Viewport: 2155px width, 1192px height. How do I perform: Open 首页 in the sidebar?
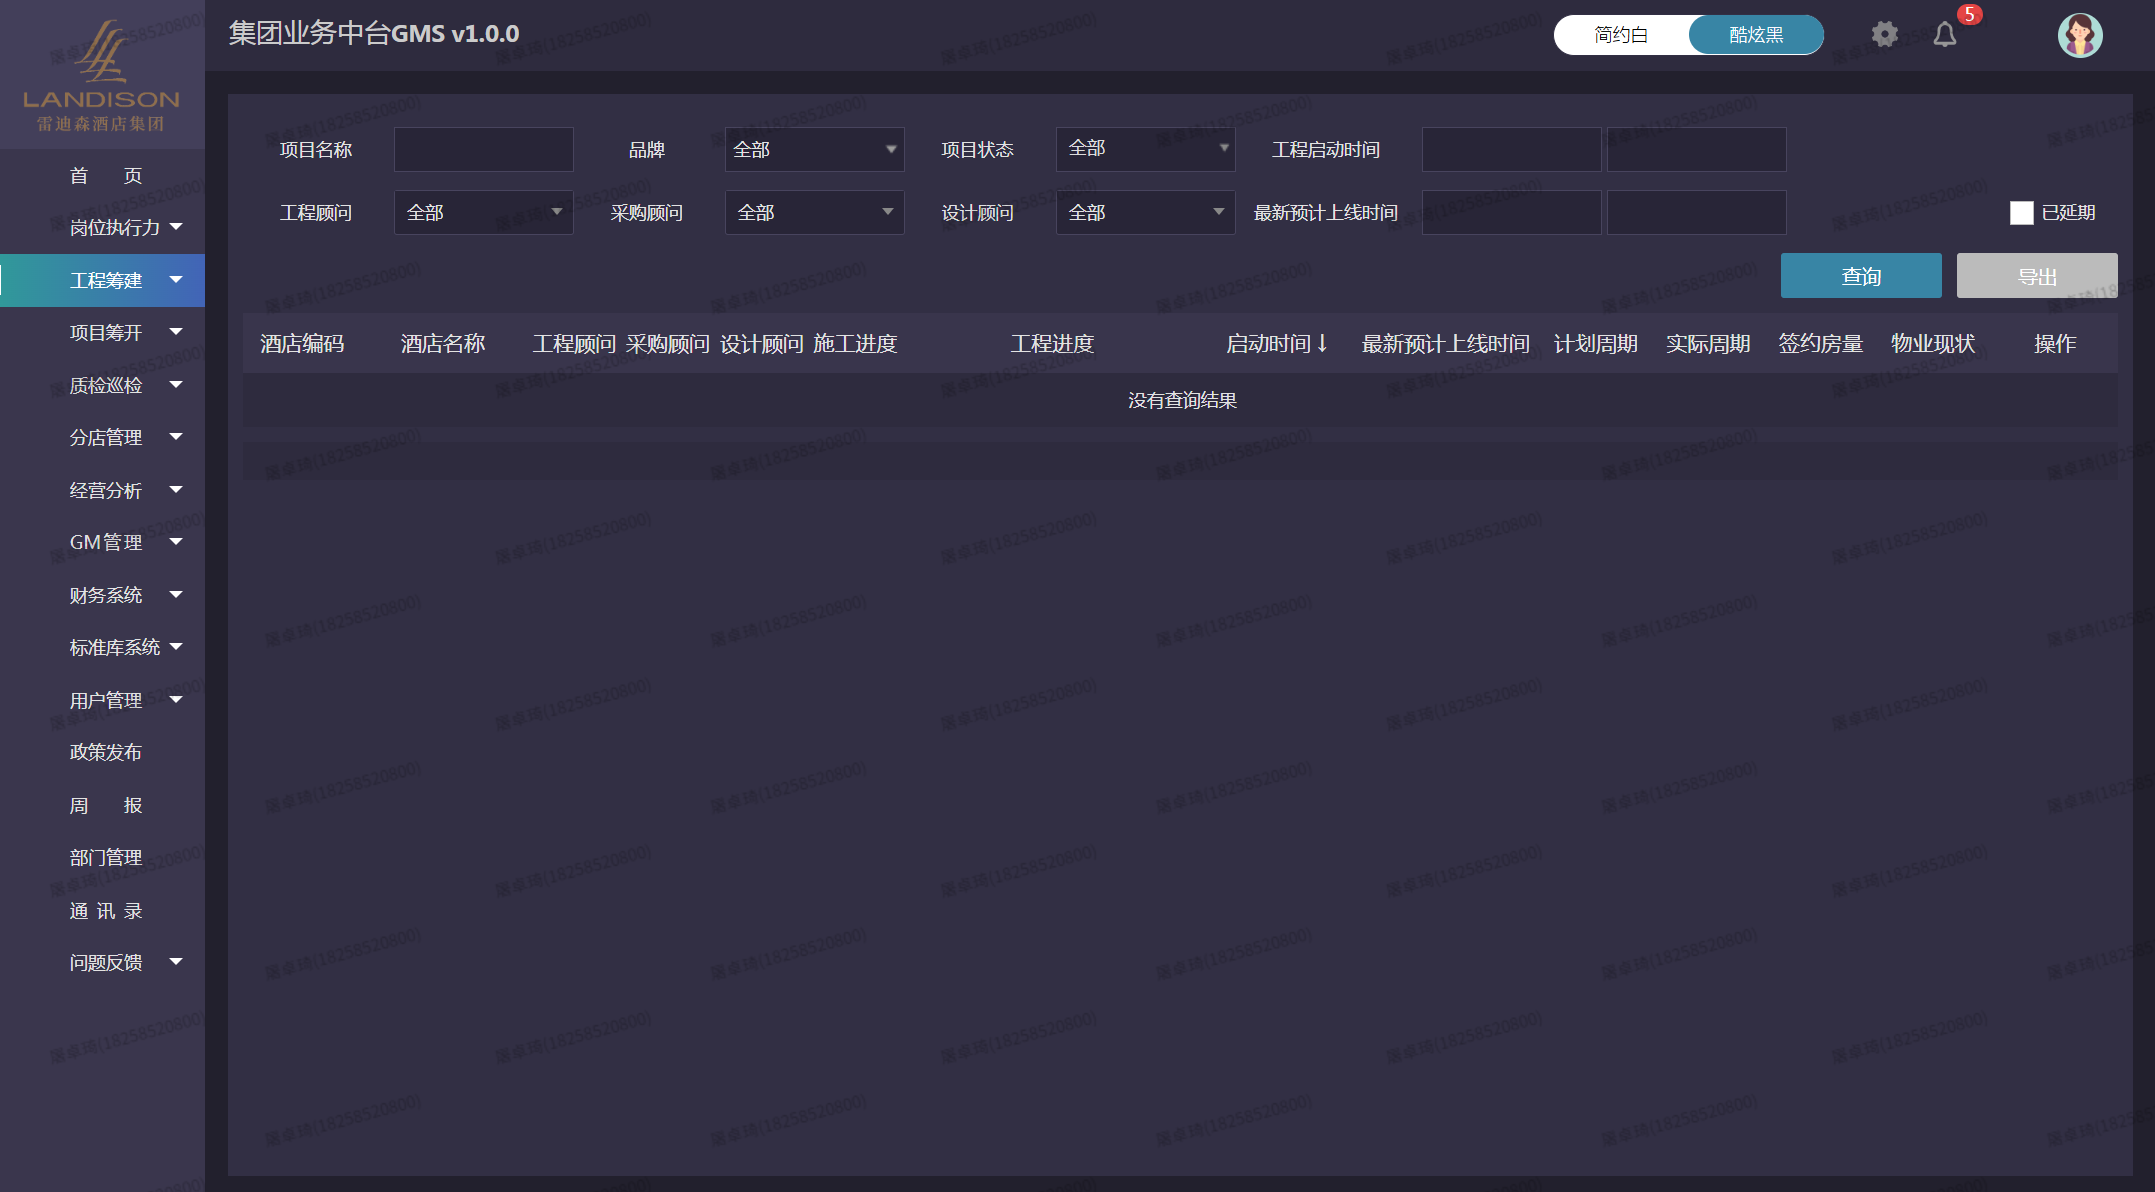point(105,175)
